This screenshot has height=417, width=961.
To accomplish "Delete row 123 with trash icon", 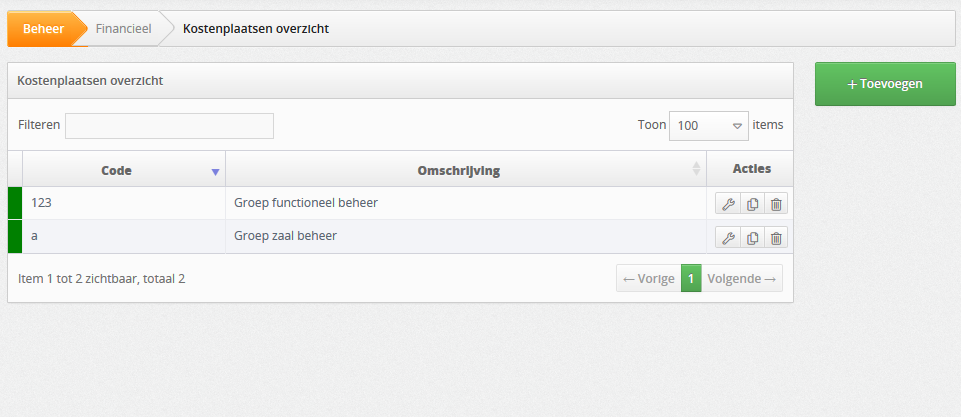I will coord(776,204).
